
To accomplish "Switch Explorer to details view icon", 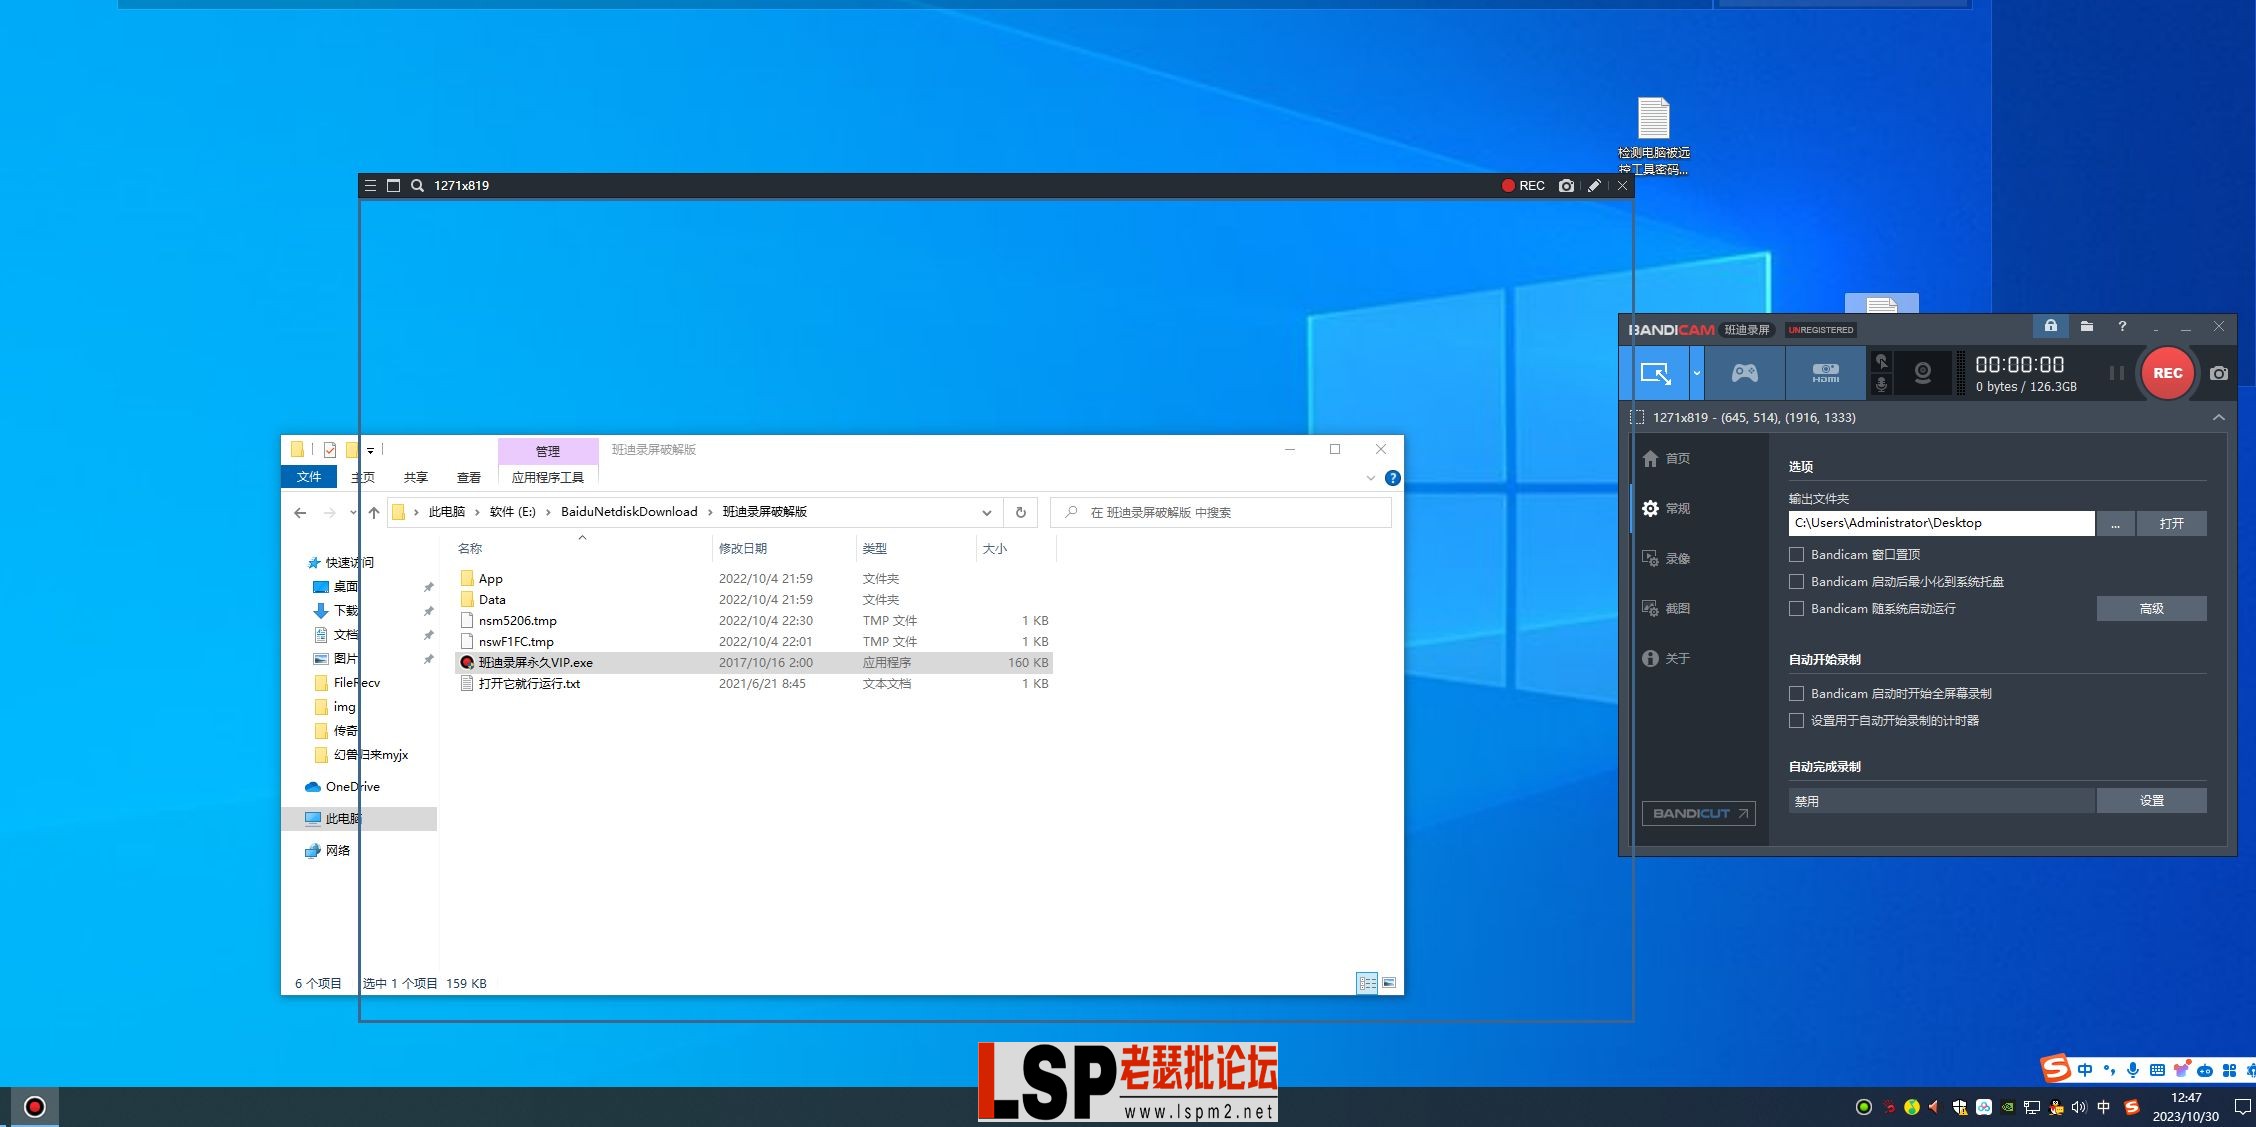I will [1366, 983].
